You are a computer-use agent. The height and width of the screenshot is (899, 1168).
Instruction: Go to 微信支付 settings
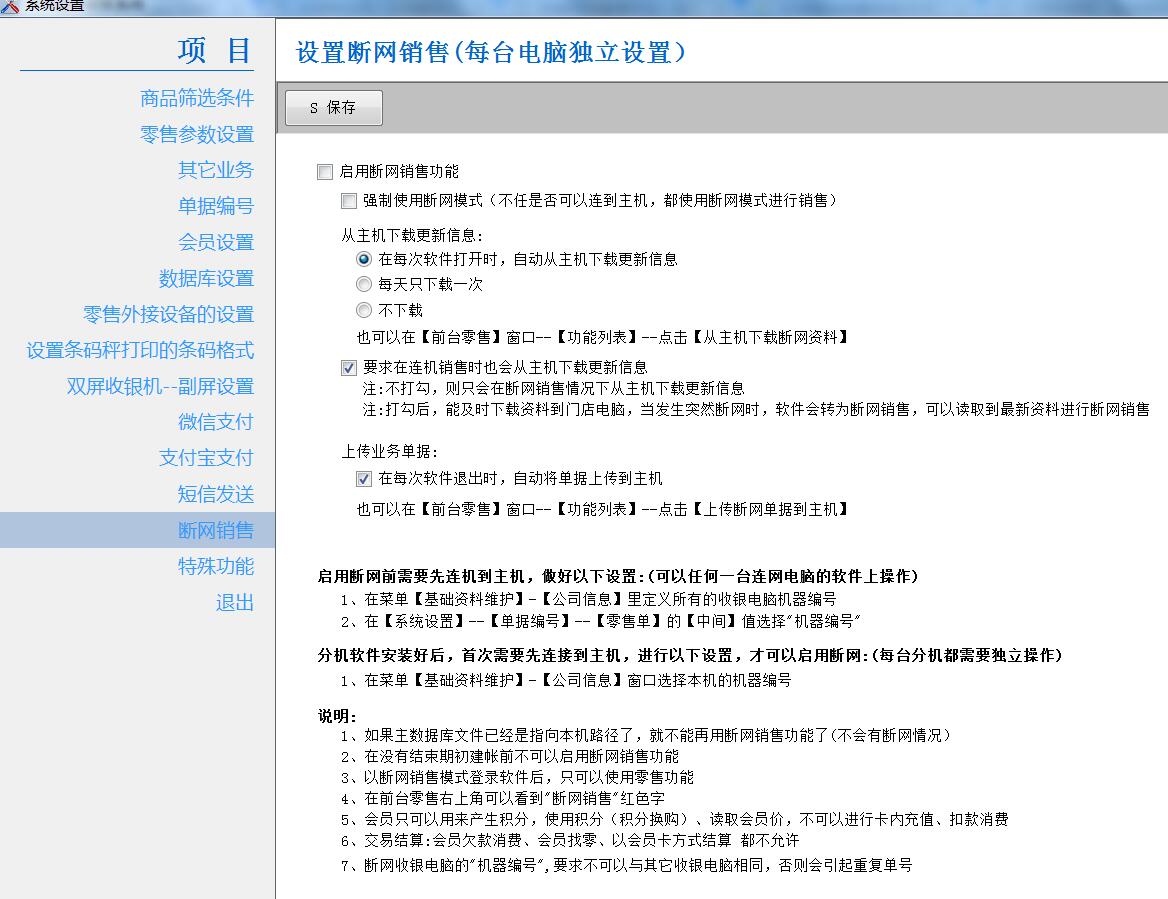point(216,422)
